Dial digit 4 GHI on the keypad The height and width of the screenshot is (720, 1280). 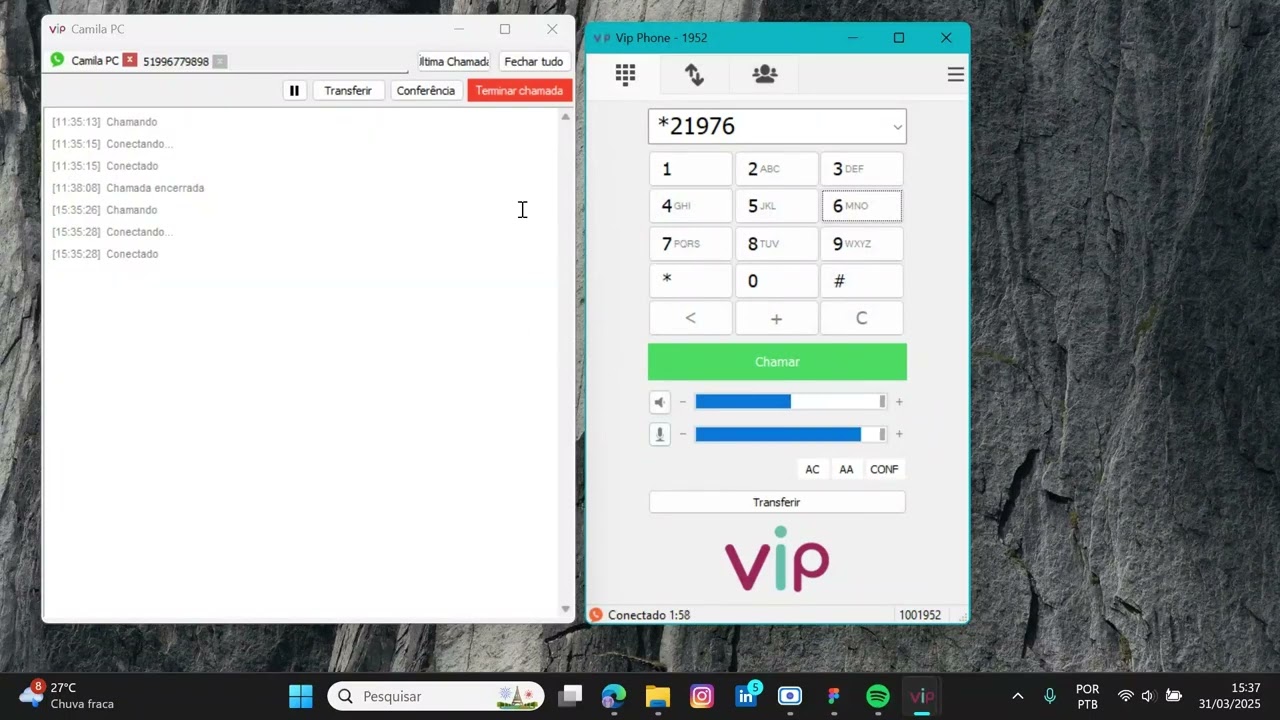coord(690,206)
